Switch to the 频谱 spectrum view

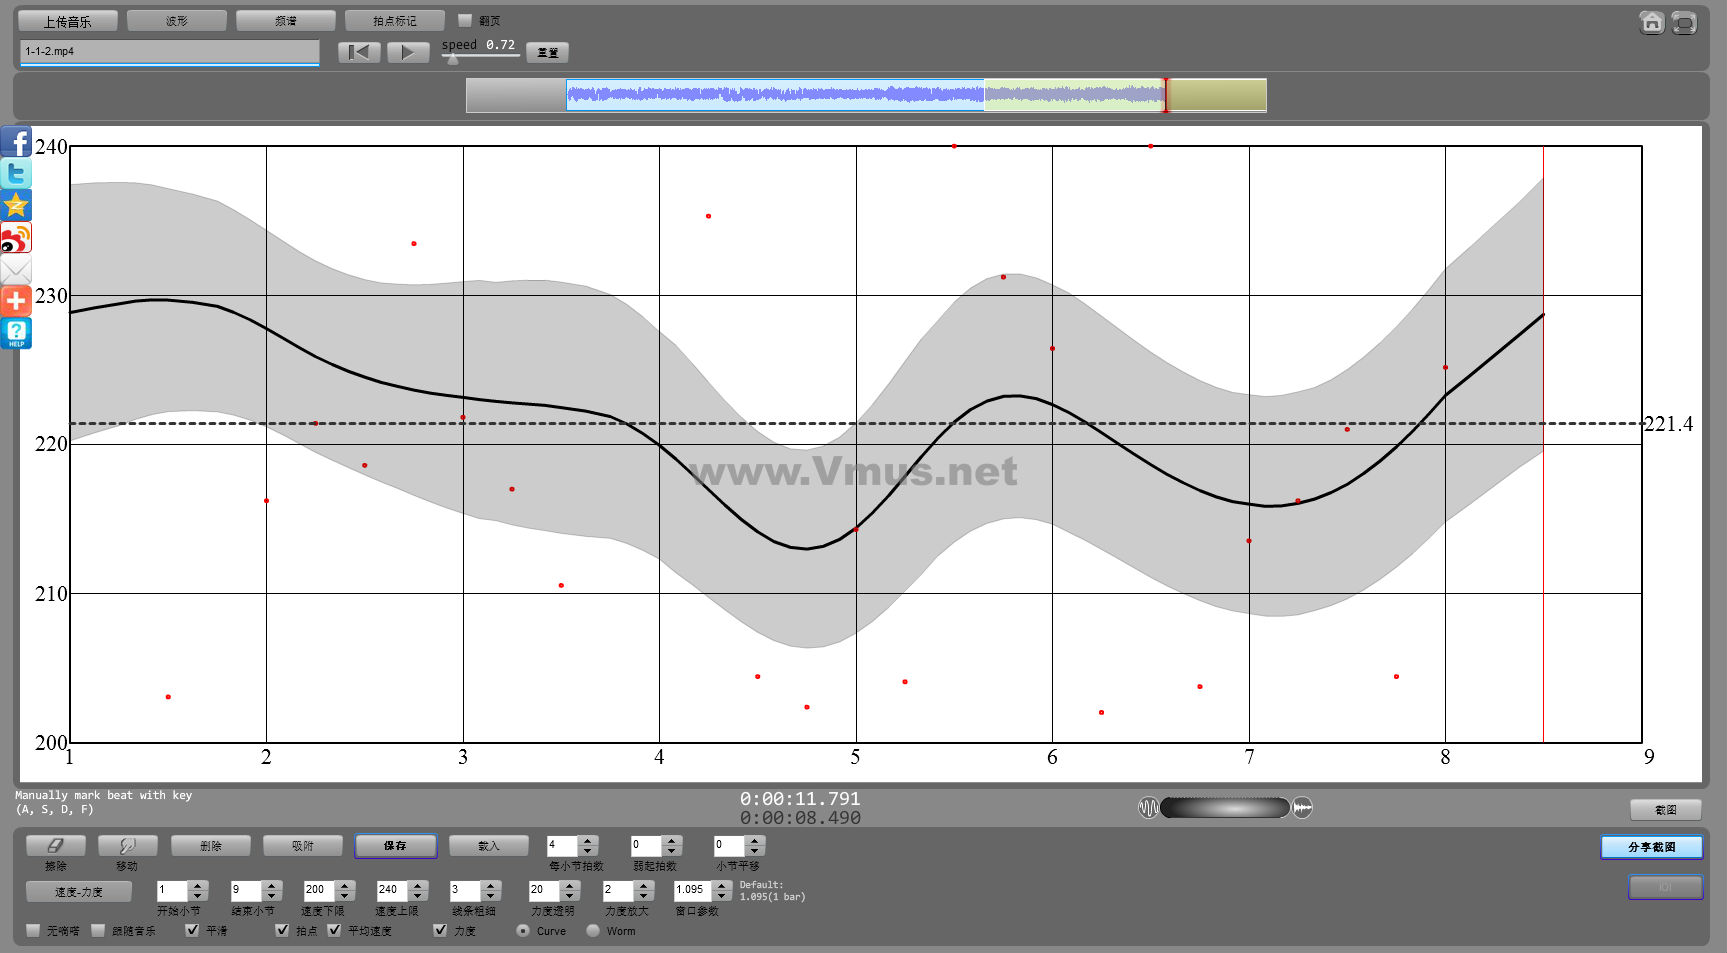(x=286, y=21)
